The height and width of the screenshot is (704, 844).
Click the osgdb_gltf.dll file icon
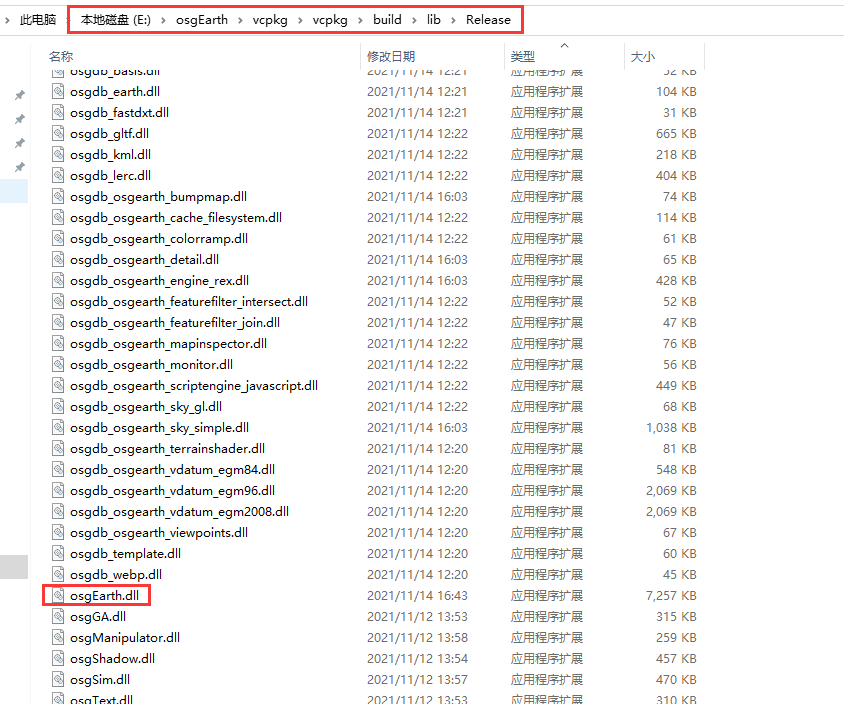point(58,133)
